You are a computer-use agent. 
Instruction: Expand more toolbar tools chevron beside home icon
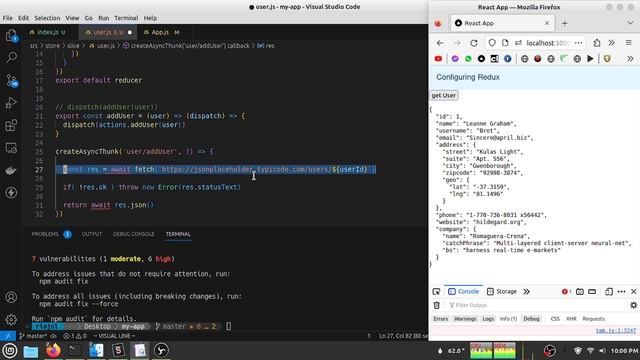pos(611,43)
